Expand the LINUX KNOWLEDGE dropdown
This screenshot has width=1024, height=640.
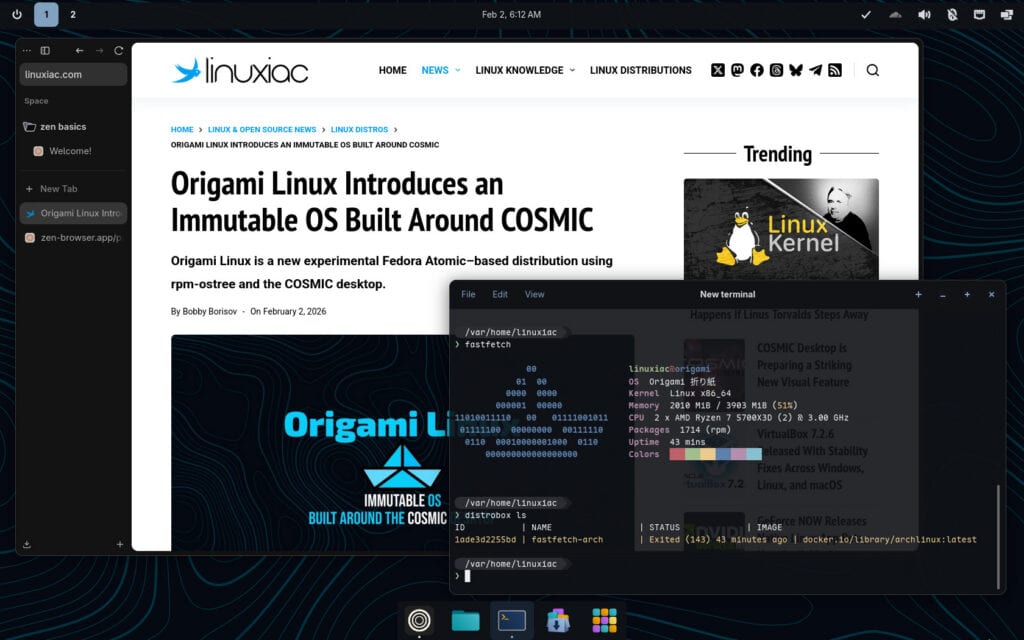519,70
